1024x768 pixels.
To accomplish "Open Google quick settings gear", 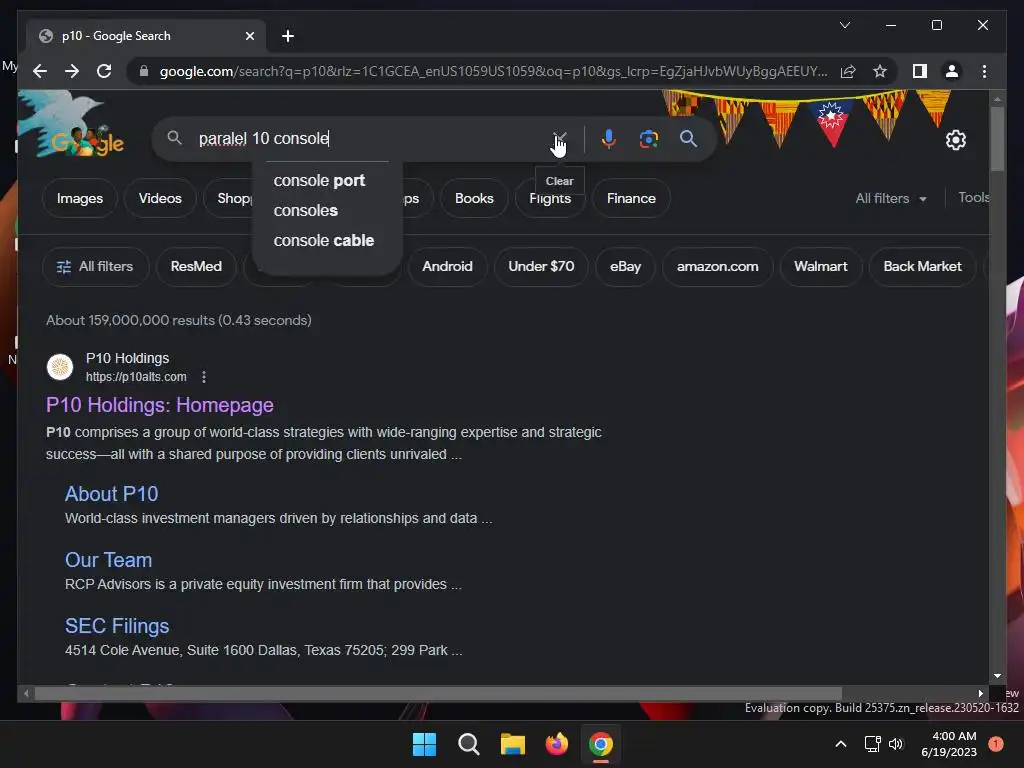I will 955,140.
